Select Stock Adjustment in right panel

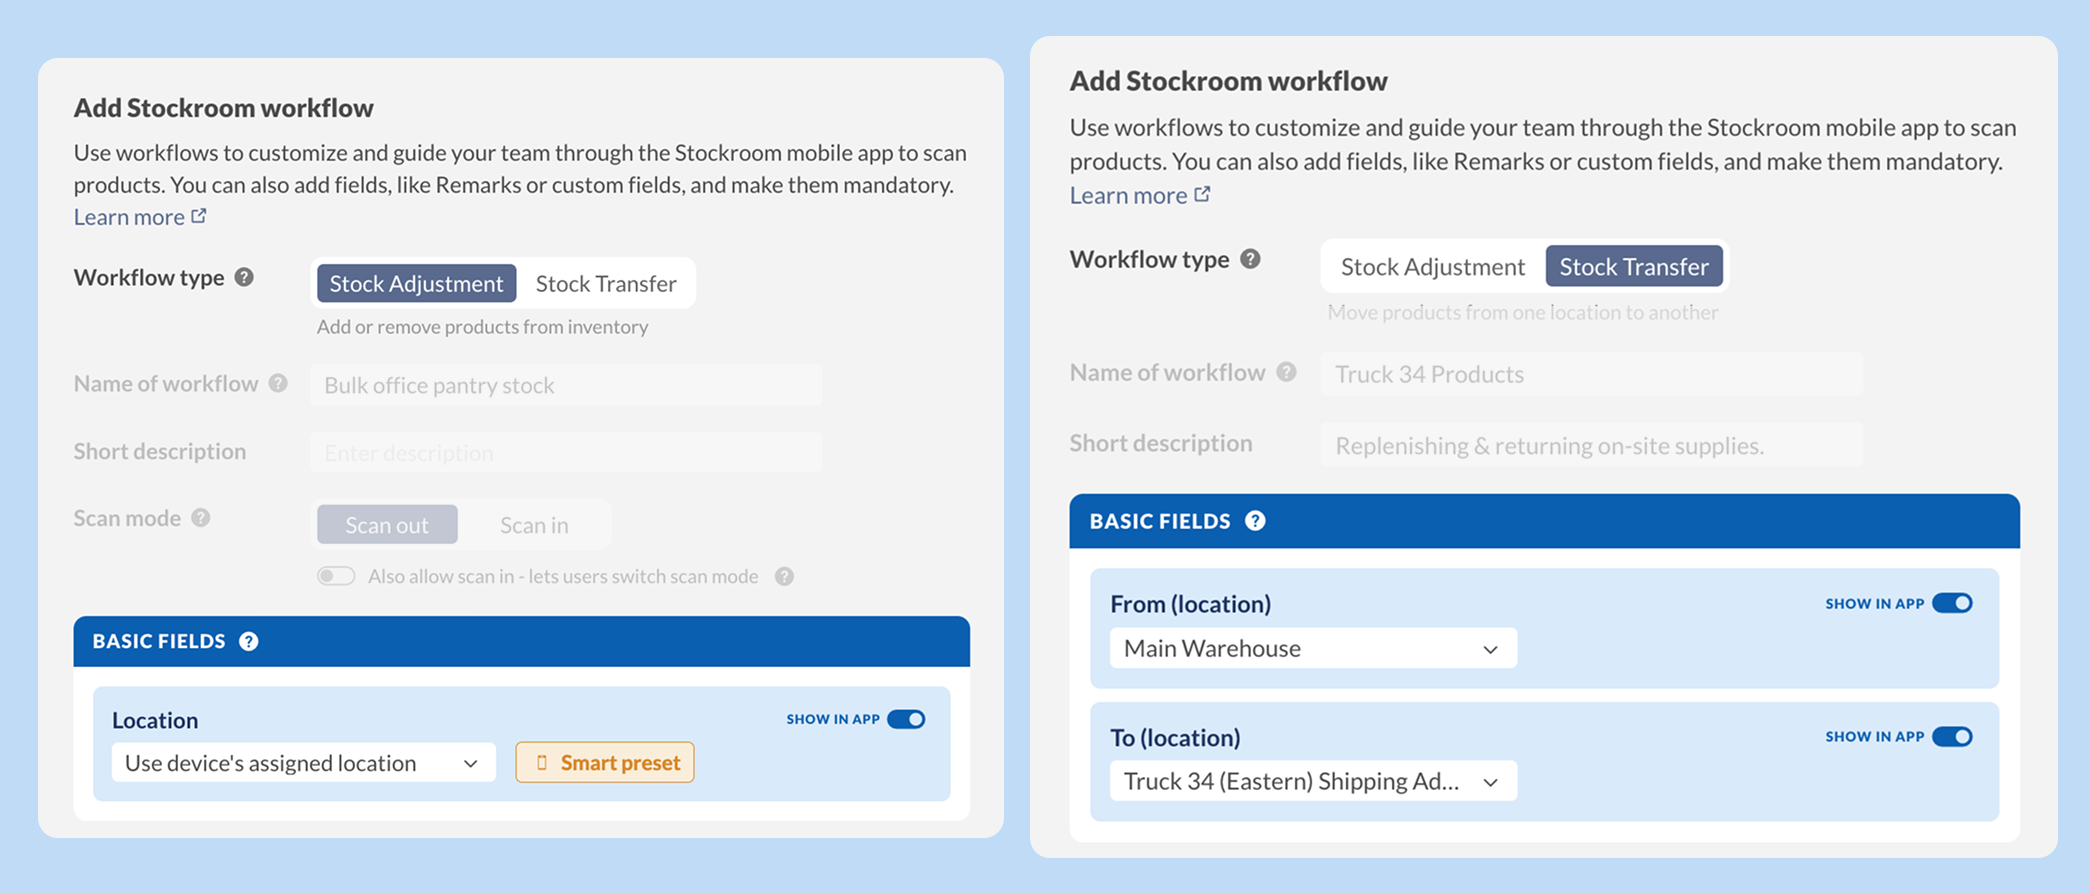click(1432, 267)
